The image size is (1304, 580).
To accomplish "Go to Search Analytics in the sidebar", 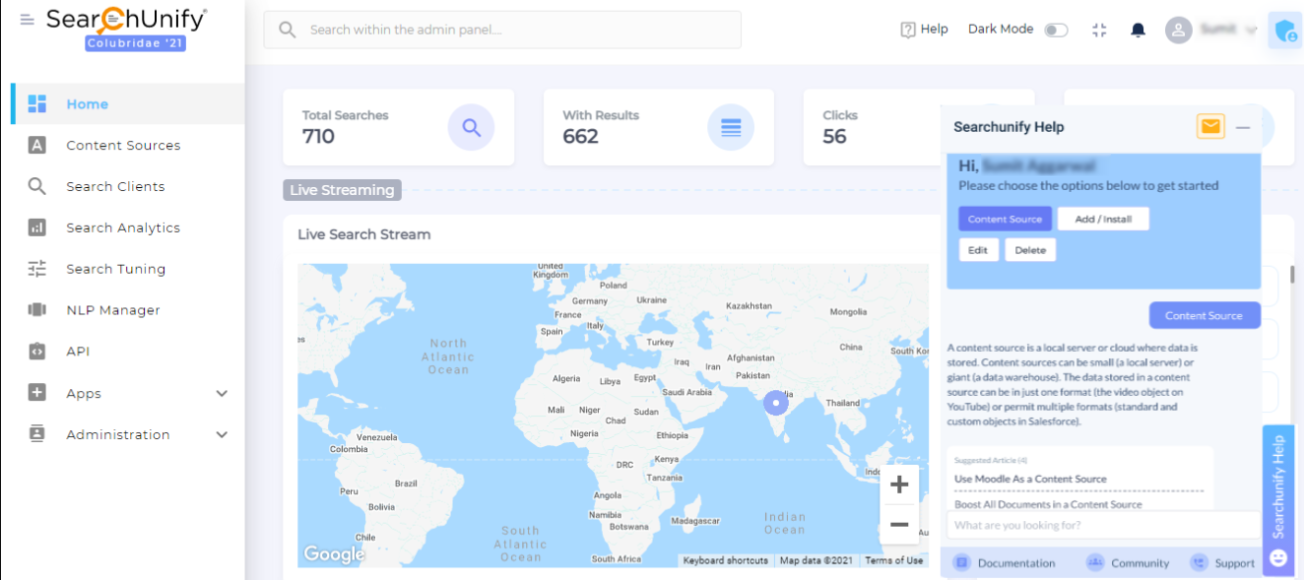I will click(x=123, y=228).
